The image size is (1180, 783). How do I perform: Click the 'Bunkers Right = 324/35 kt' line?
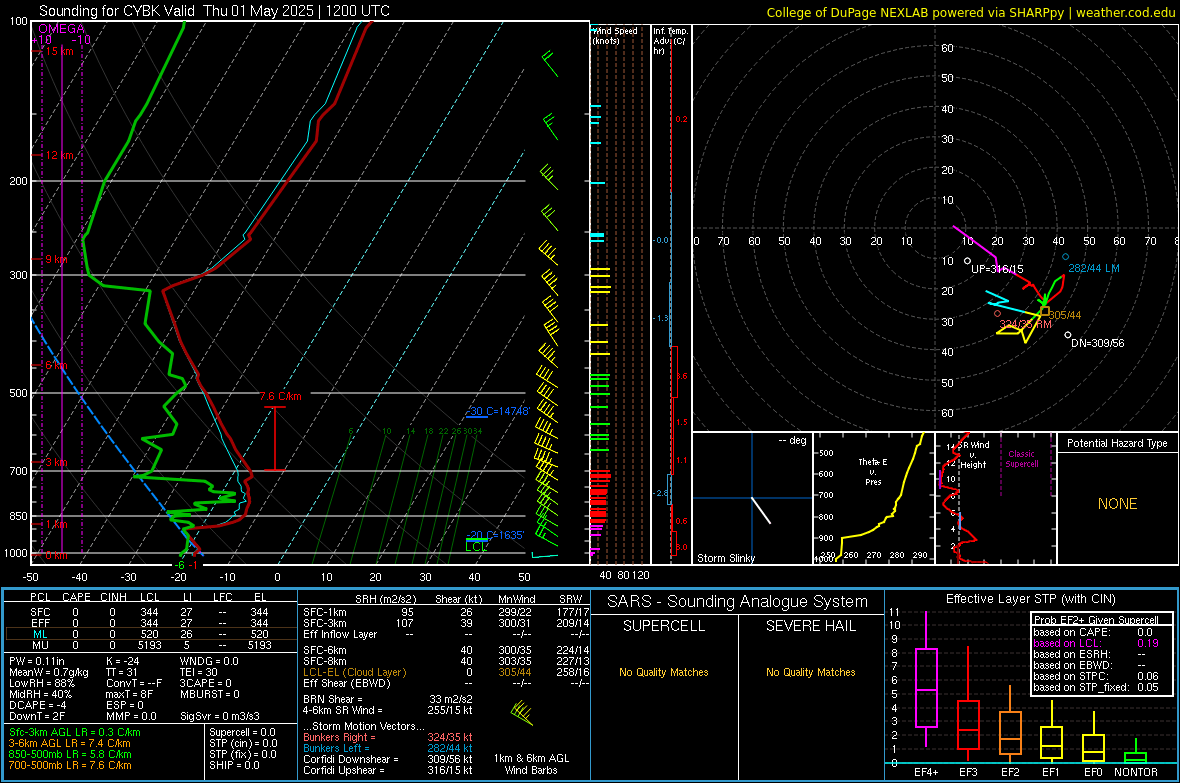tap(388, 738)
